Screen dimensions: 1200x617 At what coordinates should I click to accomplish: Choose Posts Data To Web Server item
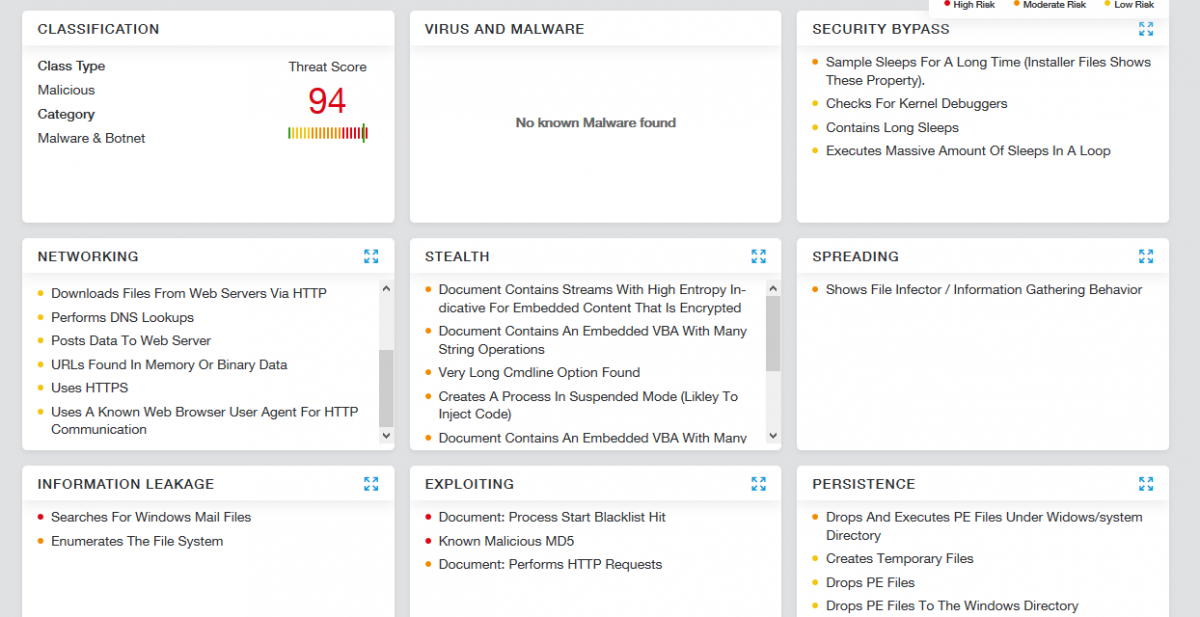point(131,341)
